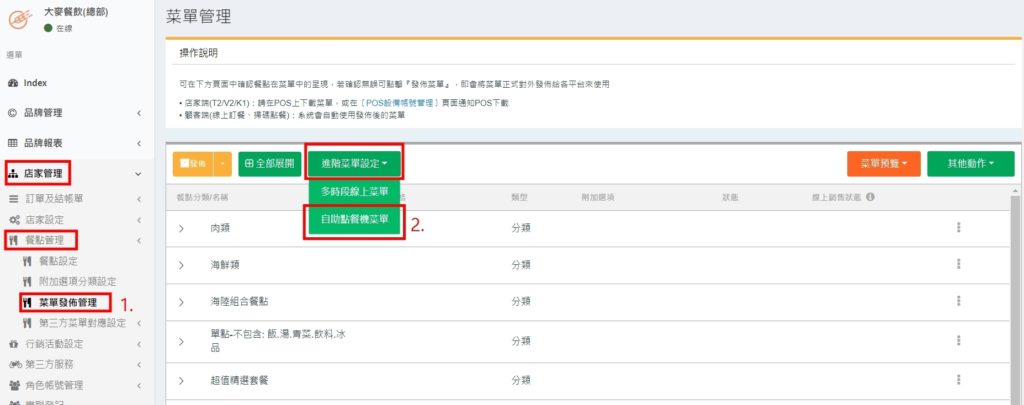Expand the 肉類 category row
The image size is (1024, 405).
182,229
